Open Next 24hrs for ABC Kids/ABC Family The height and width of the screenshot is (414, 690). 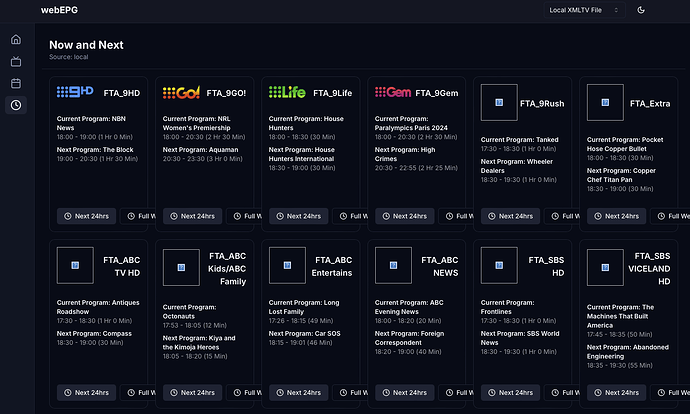click(192, 392)
